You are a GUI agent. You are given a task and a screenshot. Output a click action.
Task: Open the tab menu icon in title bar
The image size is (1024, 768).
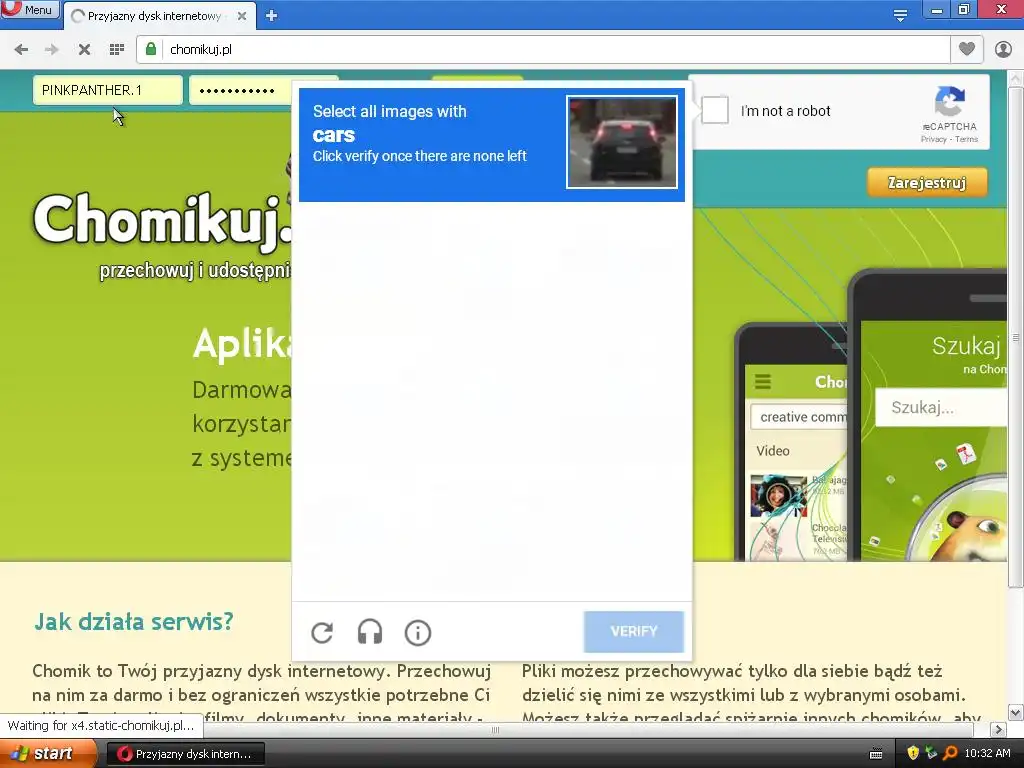tap(901, 15)
